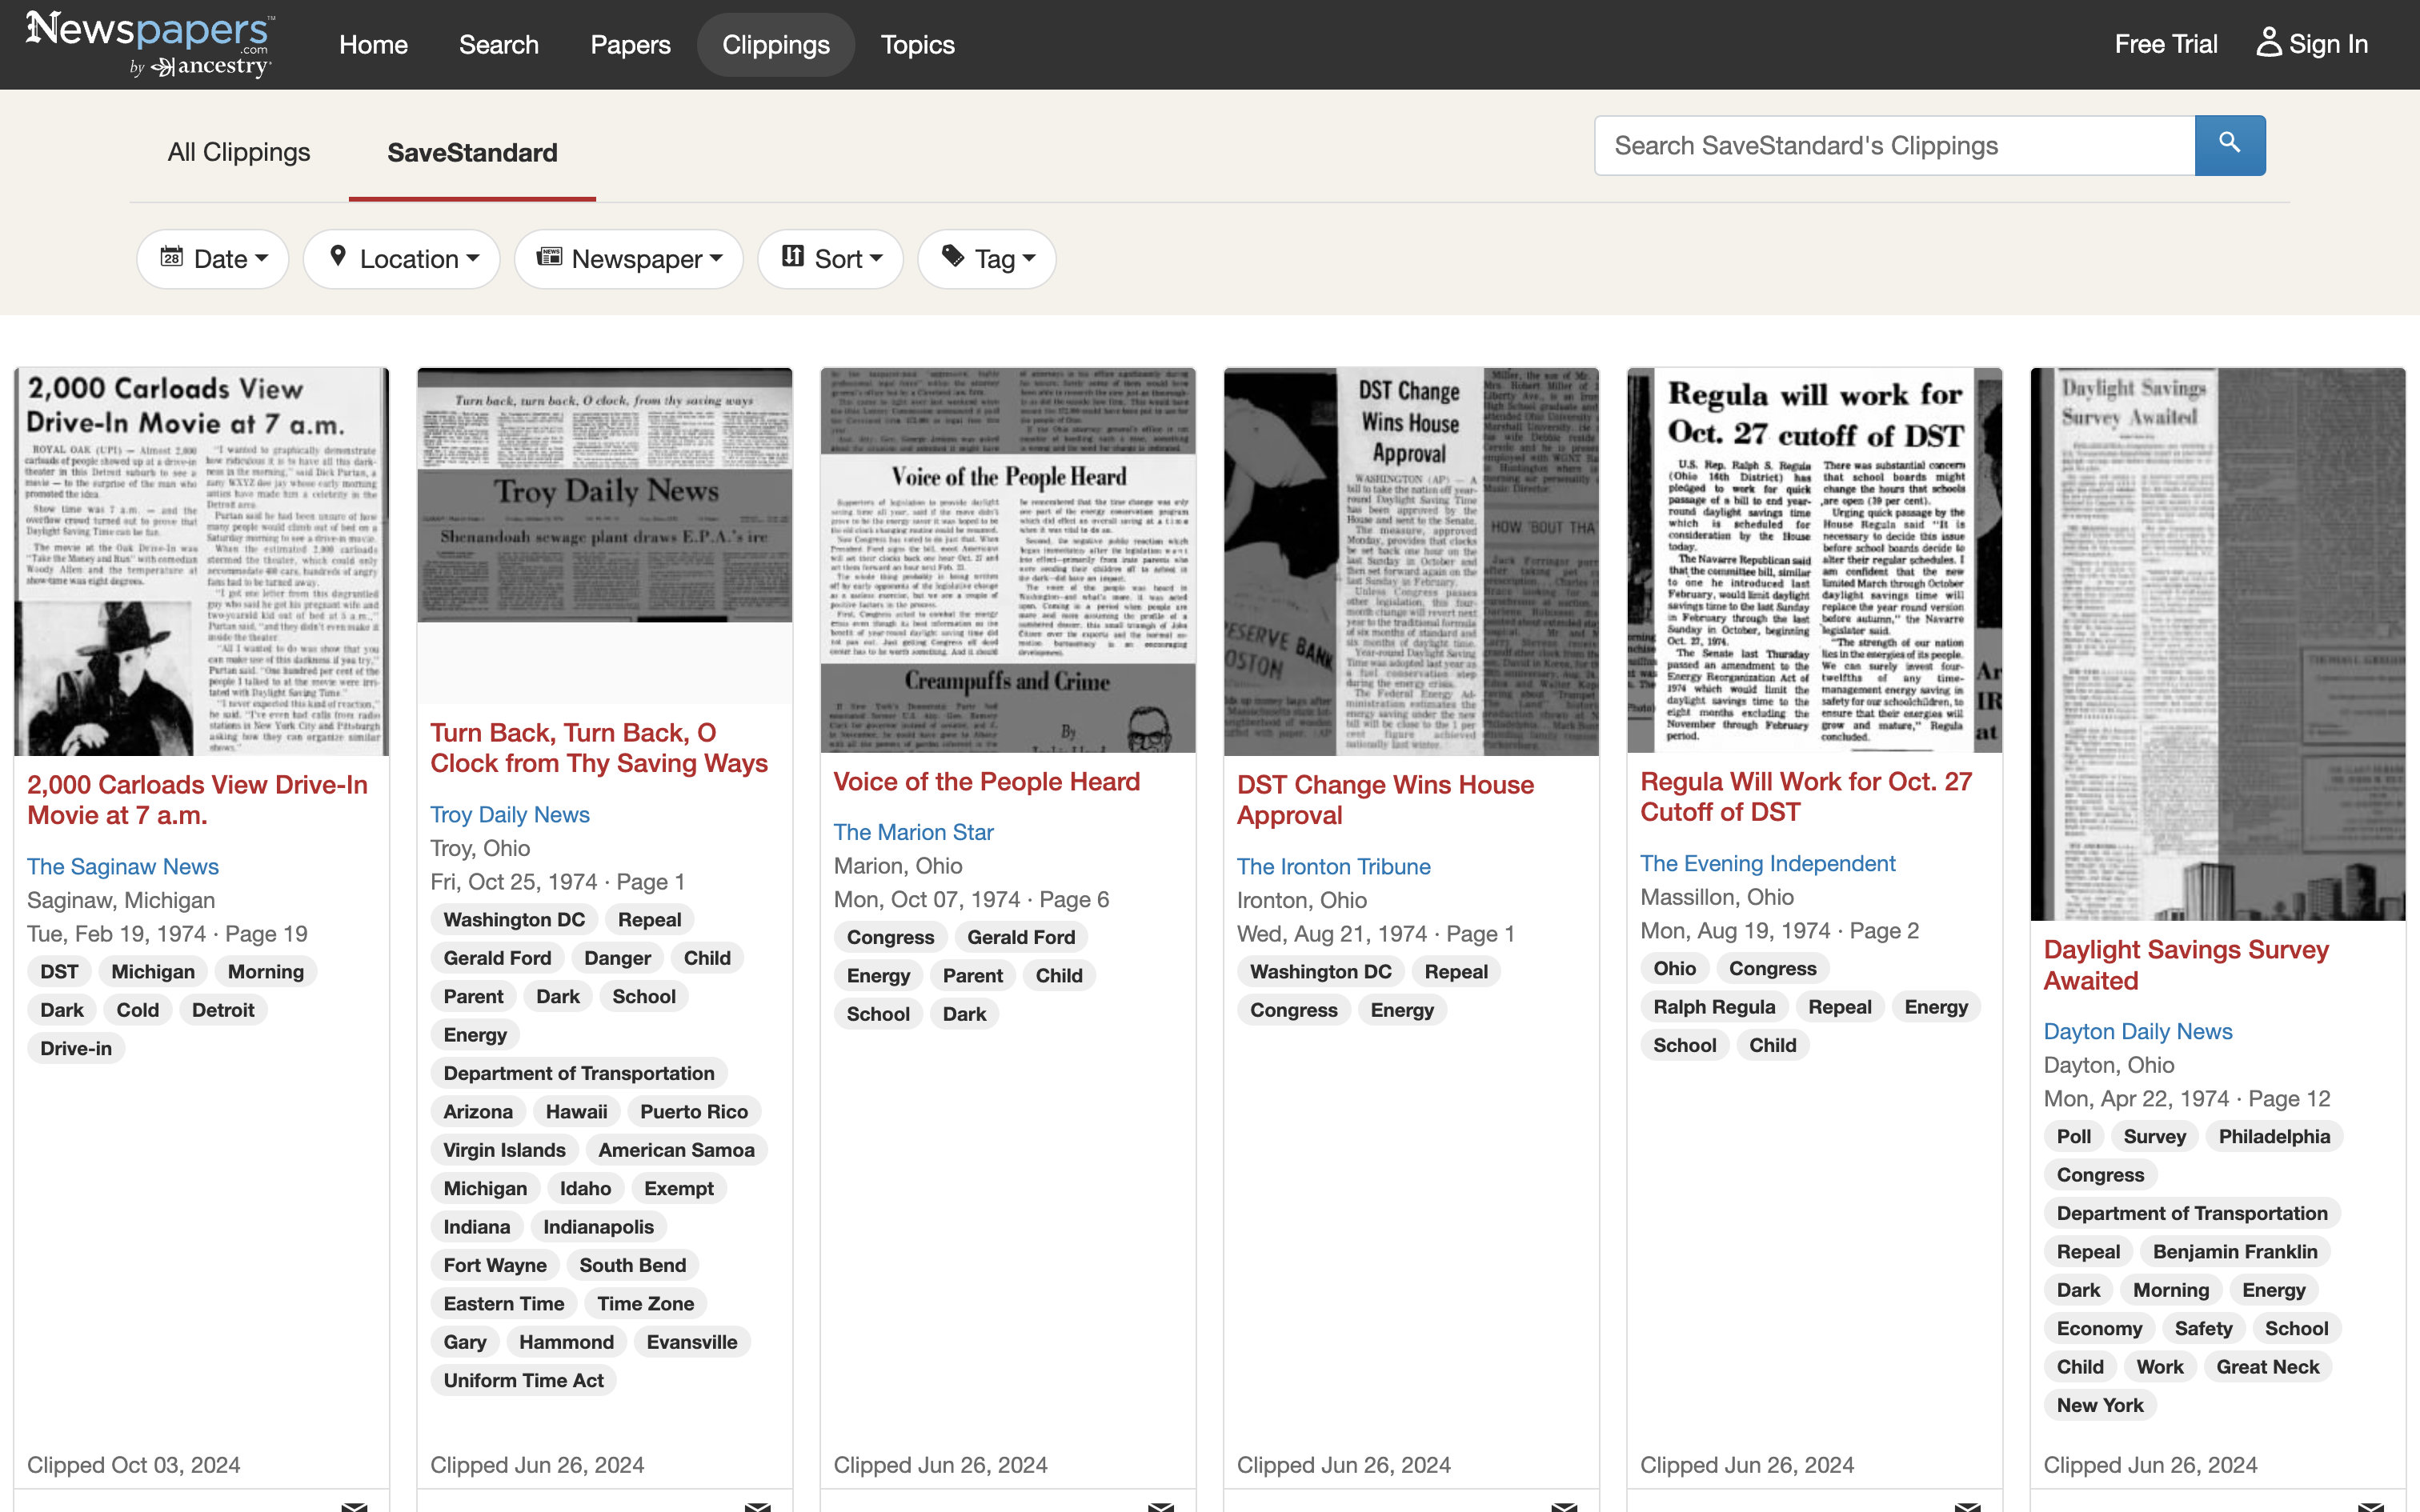Open Search in top navigation
Image resolution: width=2420 pixels, height=1512 pixels.
coord(499,45)
